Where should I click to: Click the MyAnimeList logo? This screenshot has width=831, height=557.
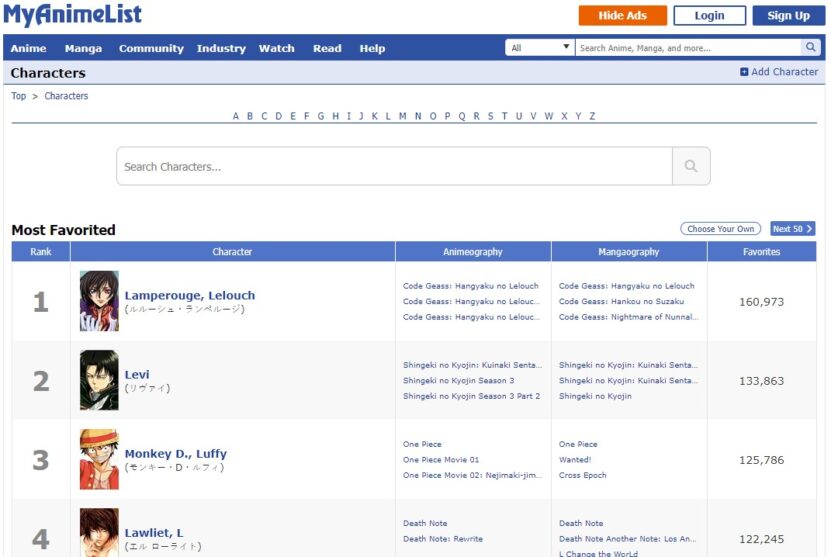73,15
